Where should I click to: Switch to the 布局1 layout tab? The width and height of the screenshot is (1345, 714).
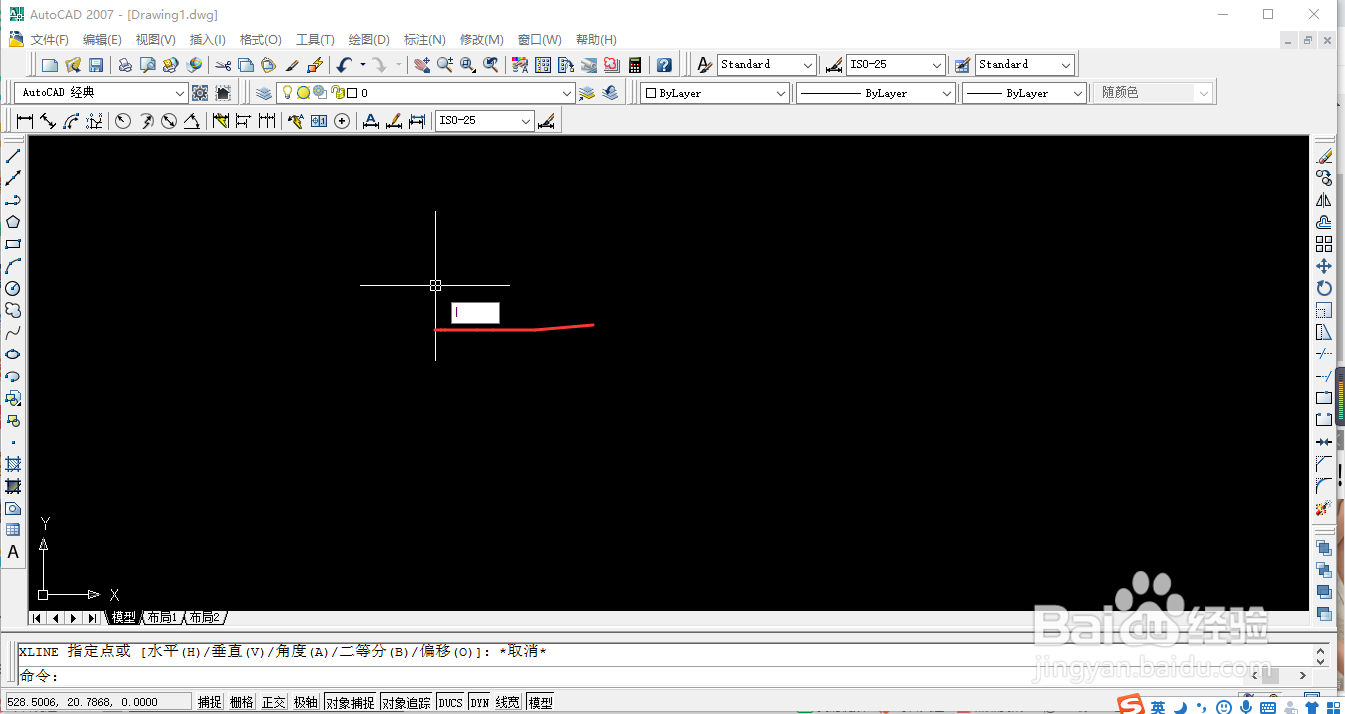tap(162, 618)
